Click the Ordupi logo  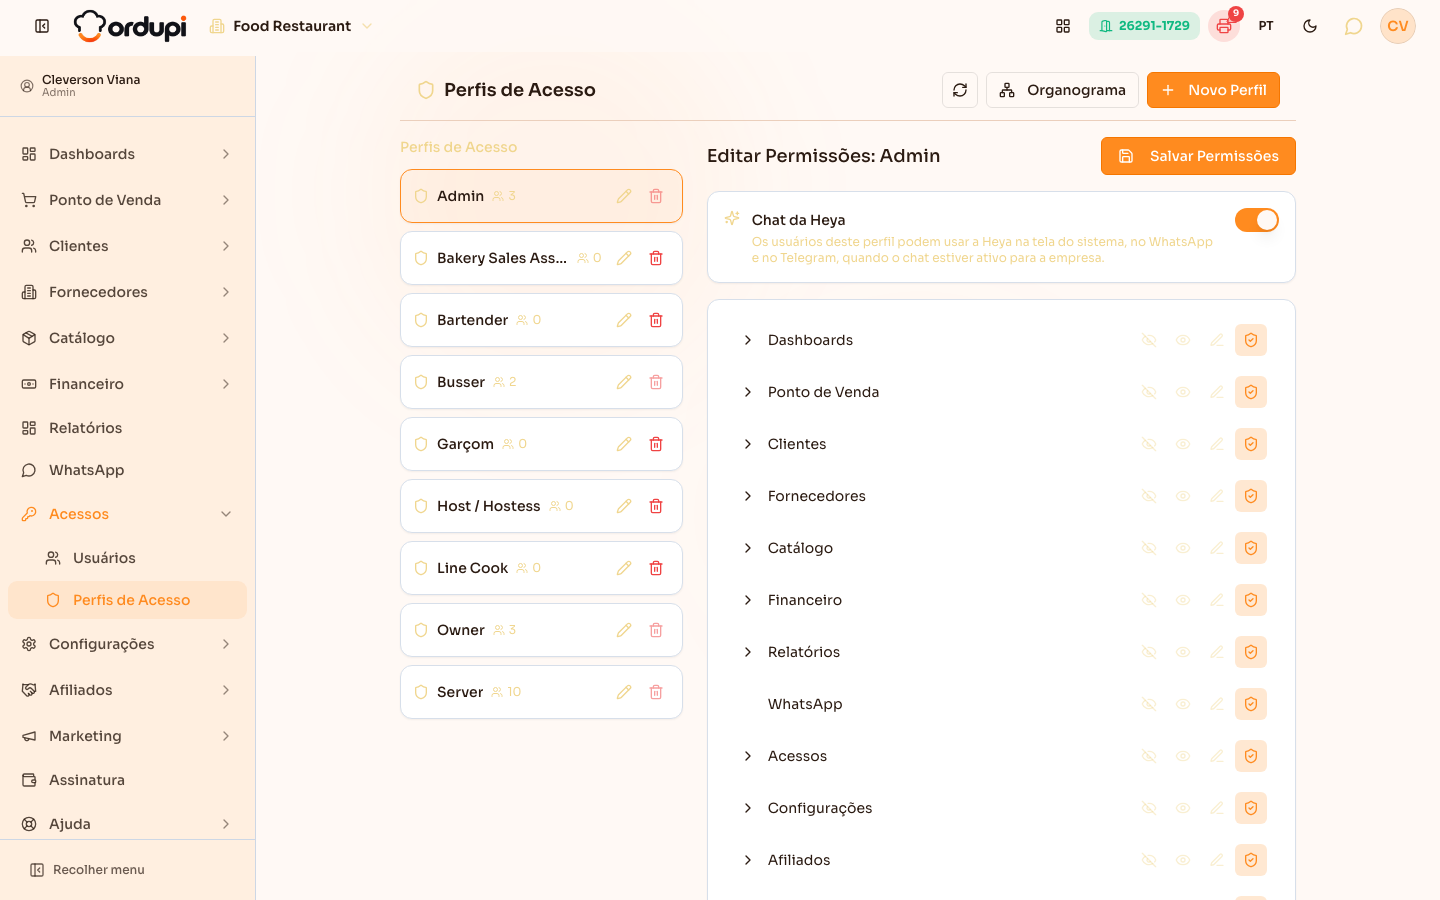point(130,26)
